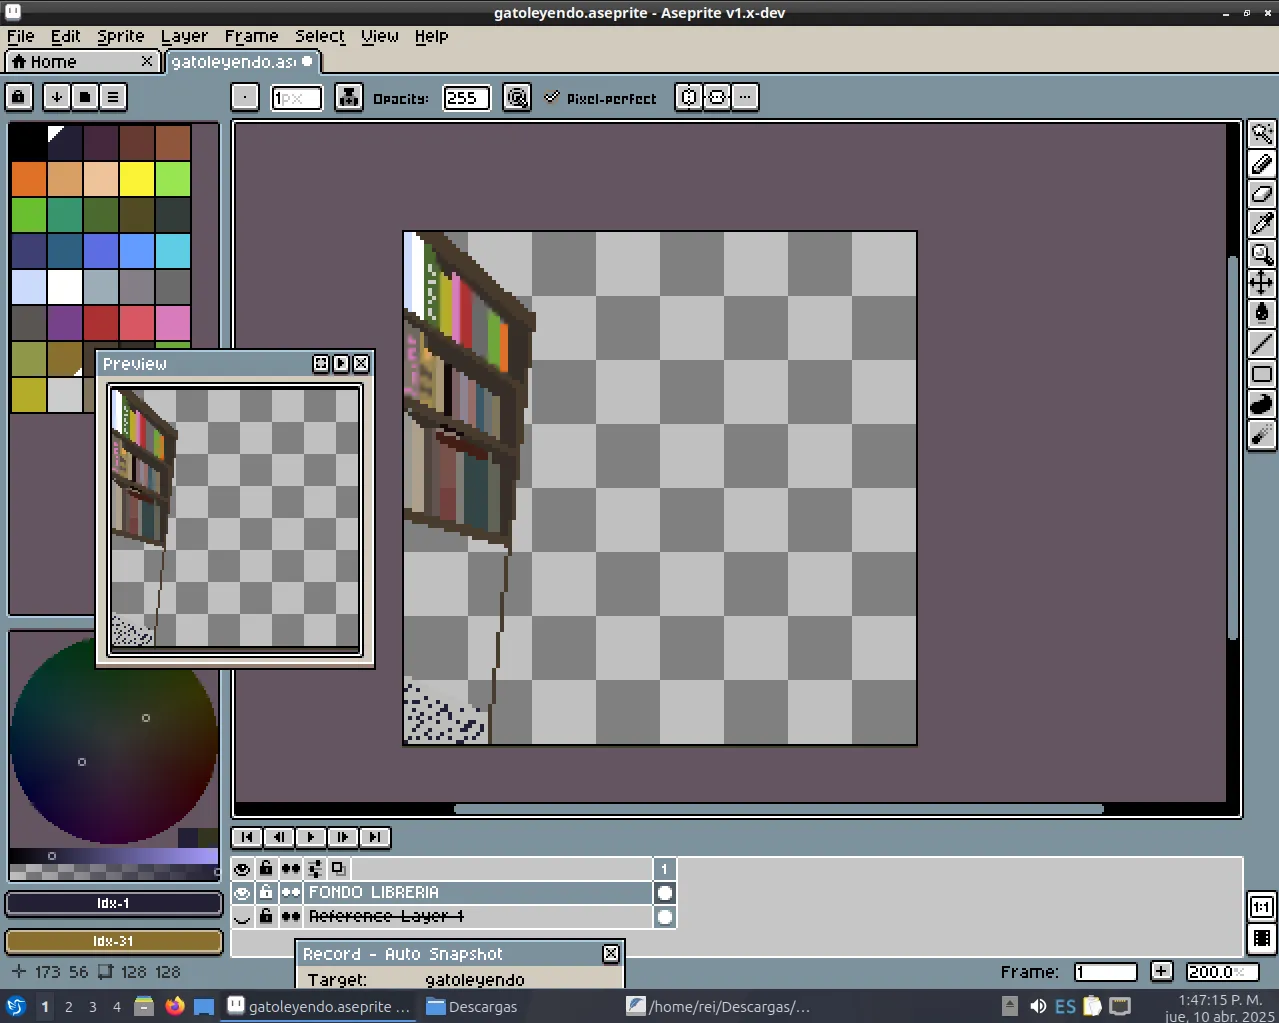Toggle onion skin in timeline header
Screen dimensions: 1279x1023
click(338, 869)
